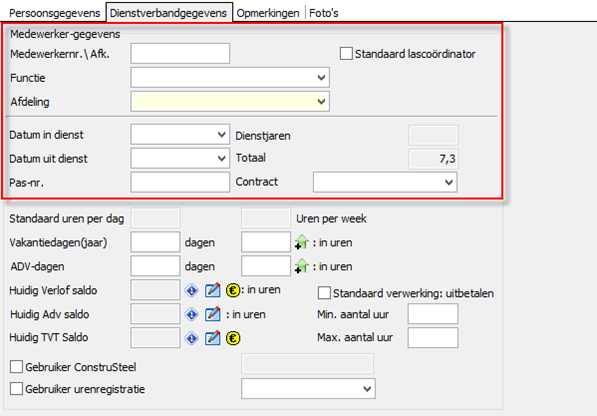Click green arrow icon for ADV-dagen hours
The height and width of the screenshot is (416, 597).
pos(302,266)
